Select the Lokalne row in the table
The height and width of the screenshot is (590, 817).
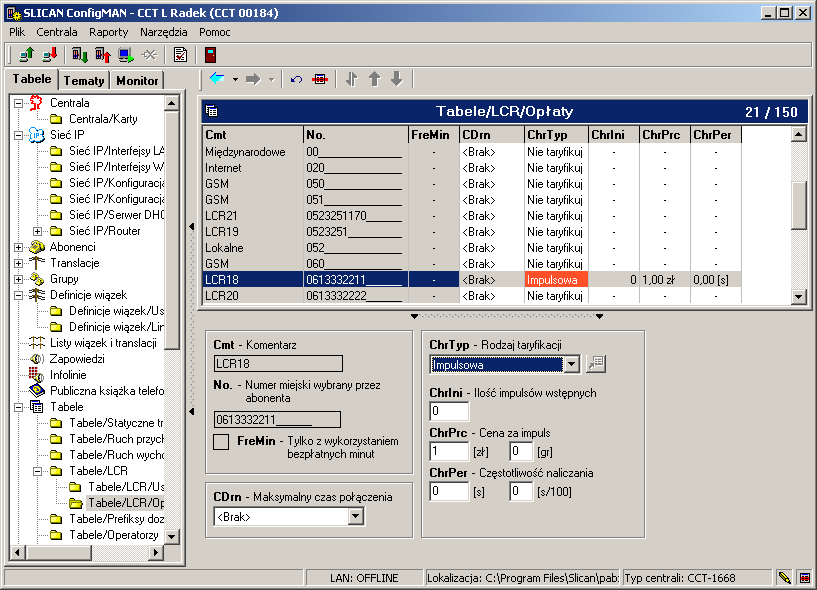click(x=471, y=248)
